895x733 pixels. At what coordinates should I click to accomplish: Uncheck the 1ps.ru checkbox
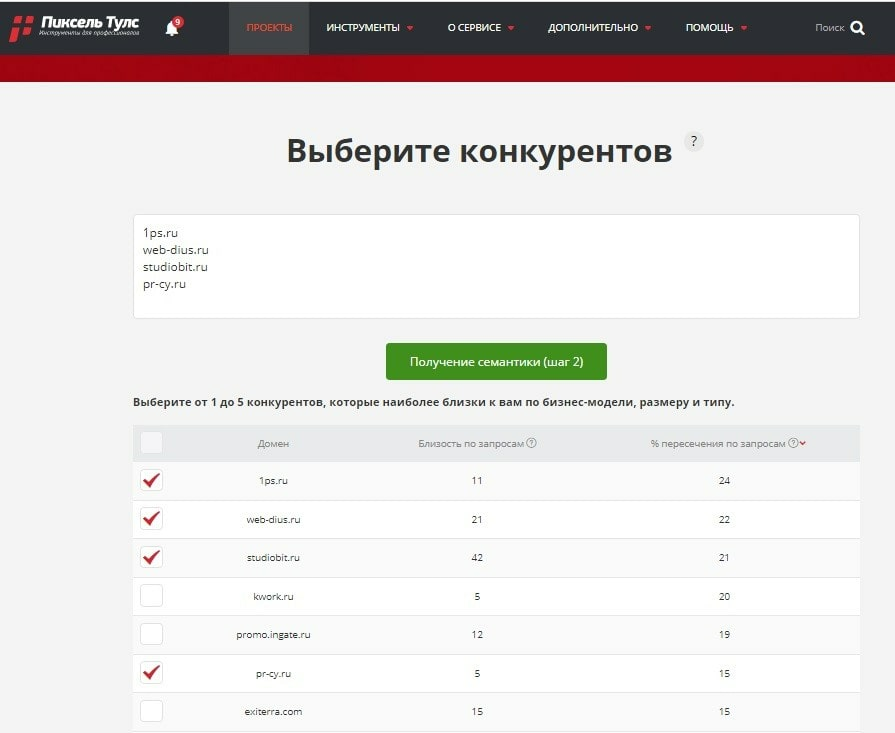point(151,480)
